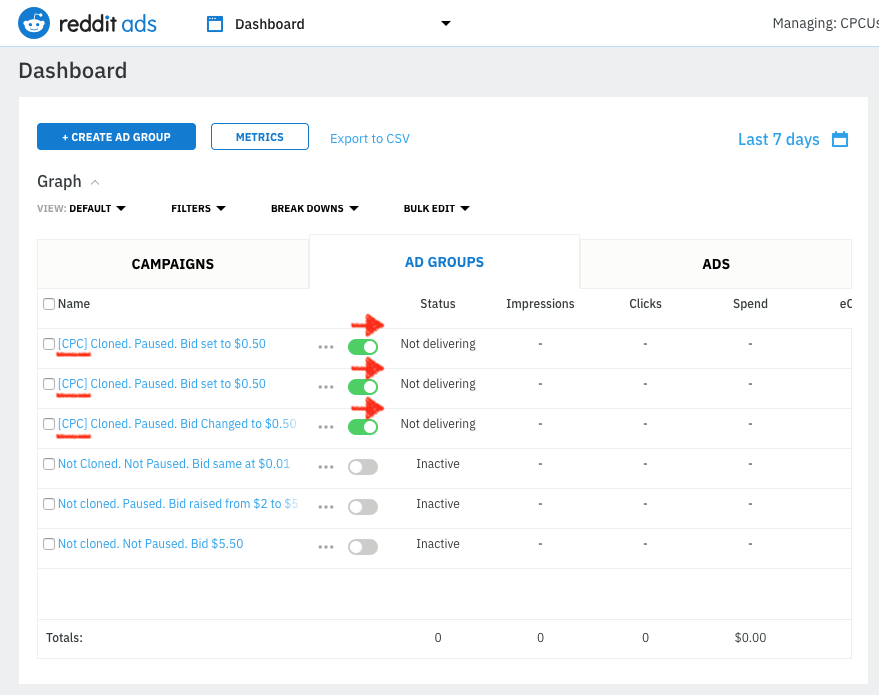The height and width of the screenshot is (695, 879).
Task: Open three-dot menu for first CPC ad group
Action: pos(325,346)
